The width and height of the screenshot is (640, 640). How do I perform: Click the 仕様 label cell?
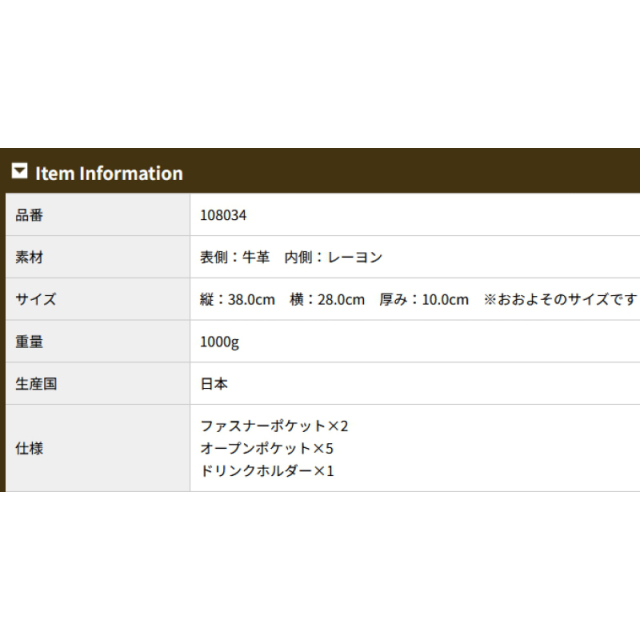(x=98, y=448)
